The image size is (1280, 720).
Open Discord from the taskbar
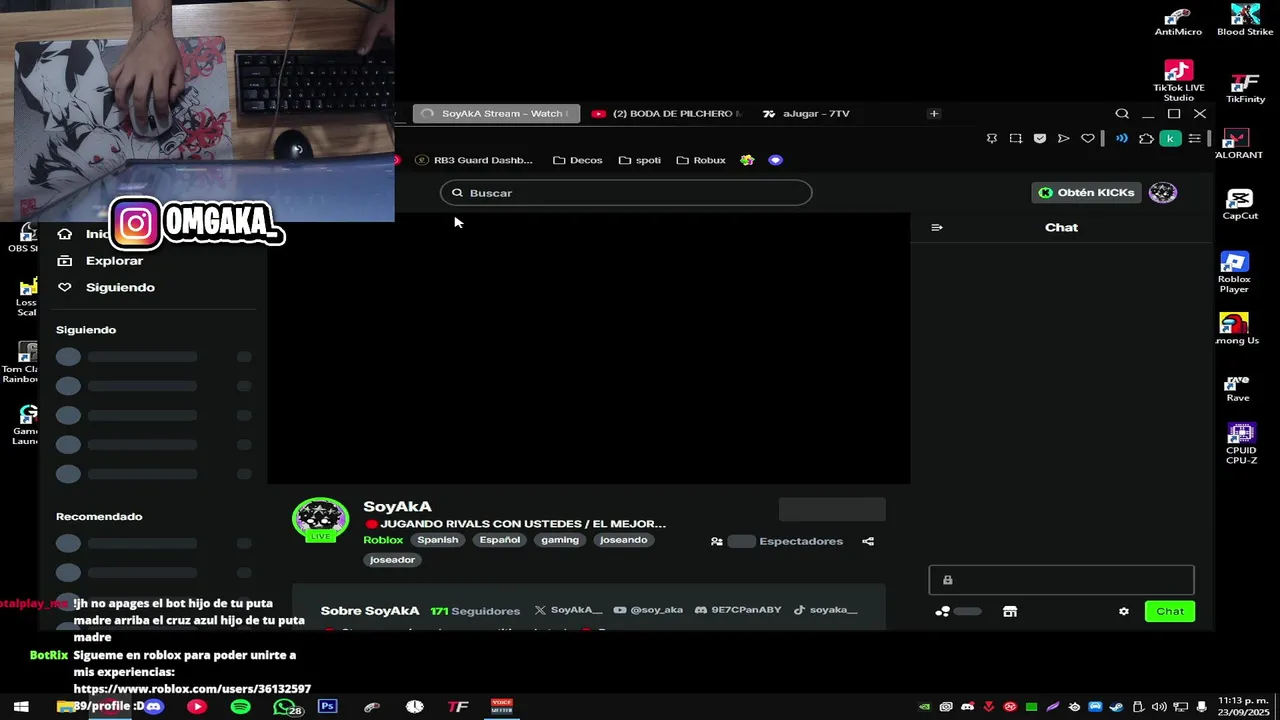tap(153, 707)
